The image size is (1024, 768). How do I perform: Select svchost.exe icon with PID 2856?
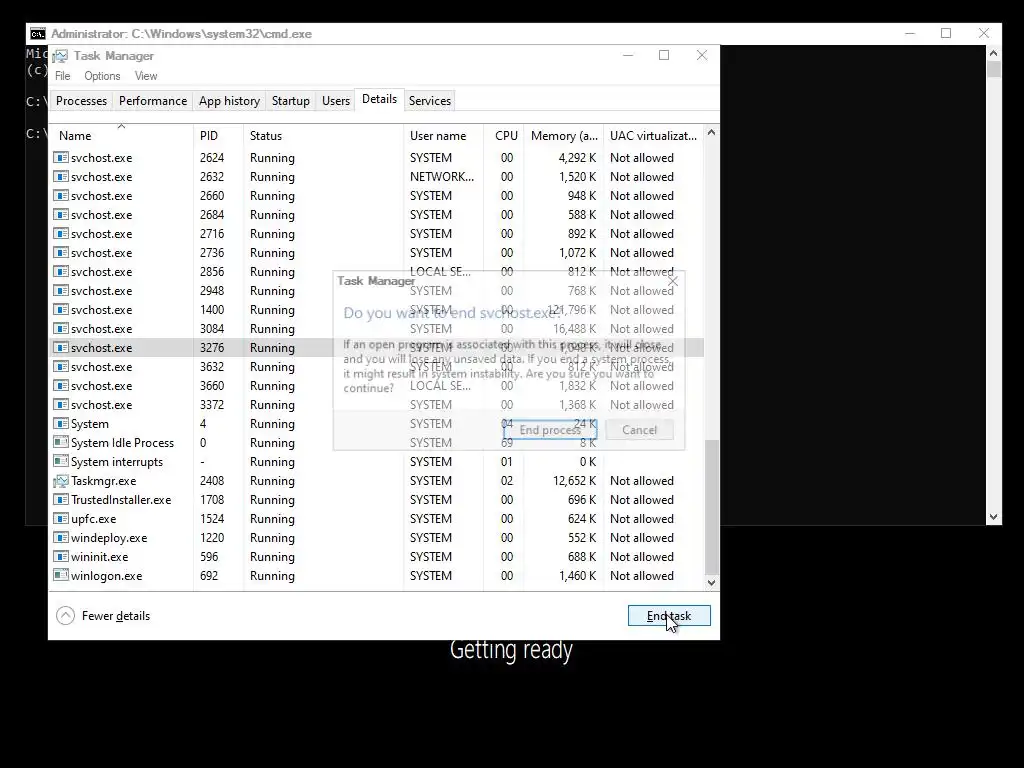click(61, 271)
